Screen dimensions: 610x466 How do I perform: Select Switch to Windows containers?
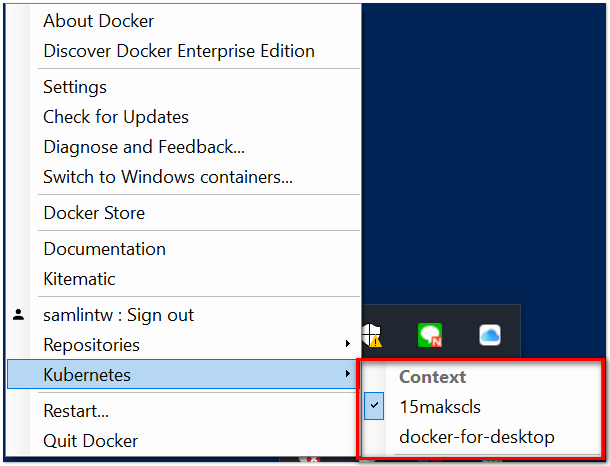coord(183,177)
